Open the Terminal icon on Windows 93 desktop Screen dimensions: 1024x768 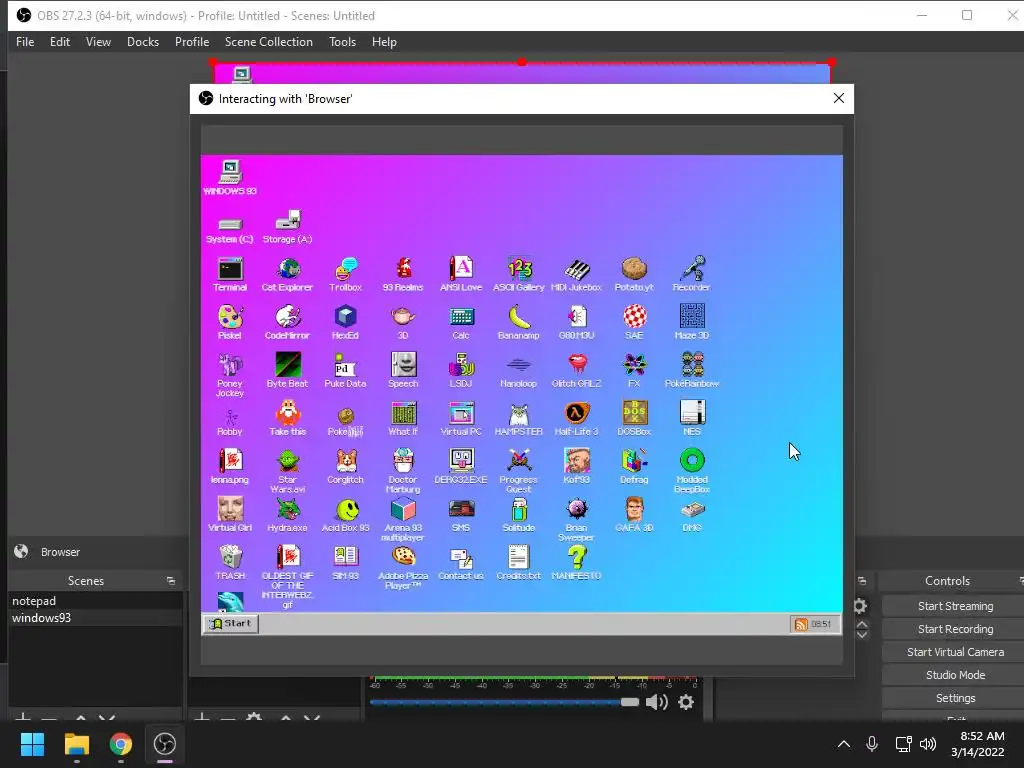pos(230,274)
